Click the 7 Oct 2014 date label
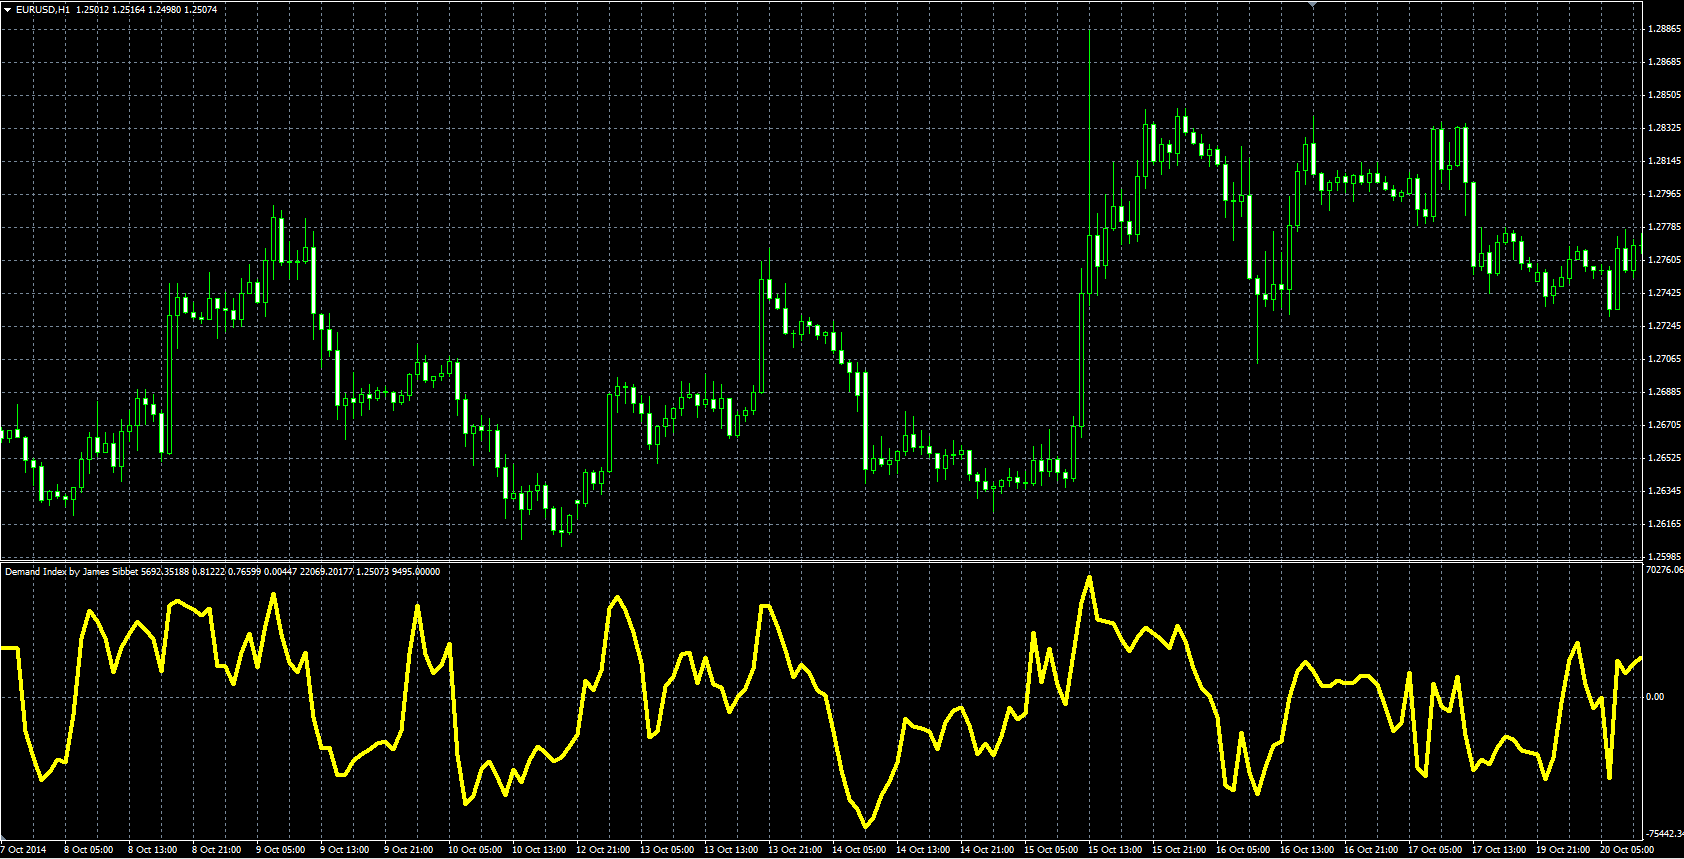 24,850
